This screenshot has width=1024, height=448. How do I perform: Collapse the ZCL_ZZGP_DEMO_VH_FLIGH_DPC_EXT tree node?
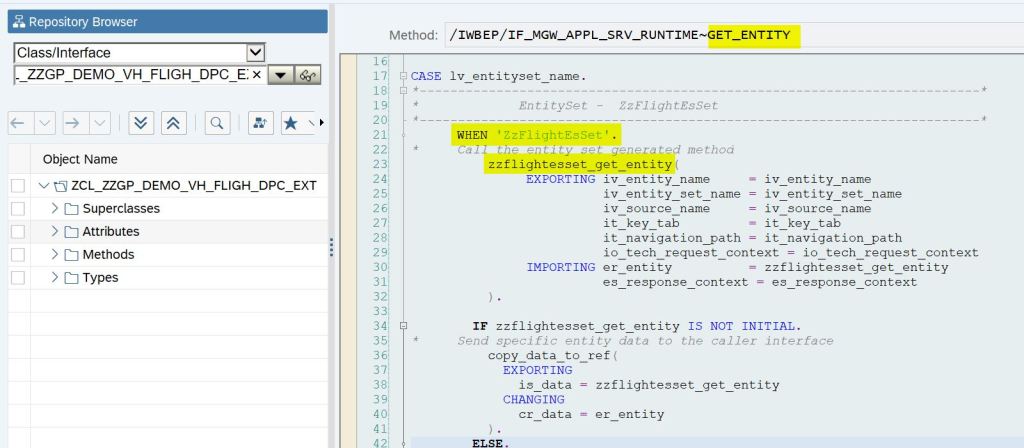pyautogui.click(x=44, y=186)
